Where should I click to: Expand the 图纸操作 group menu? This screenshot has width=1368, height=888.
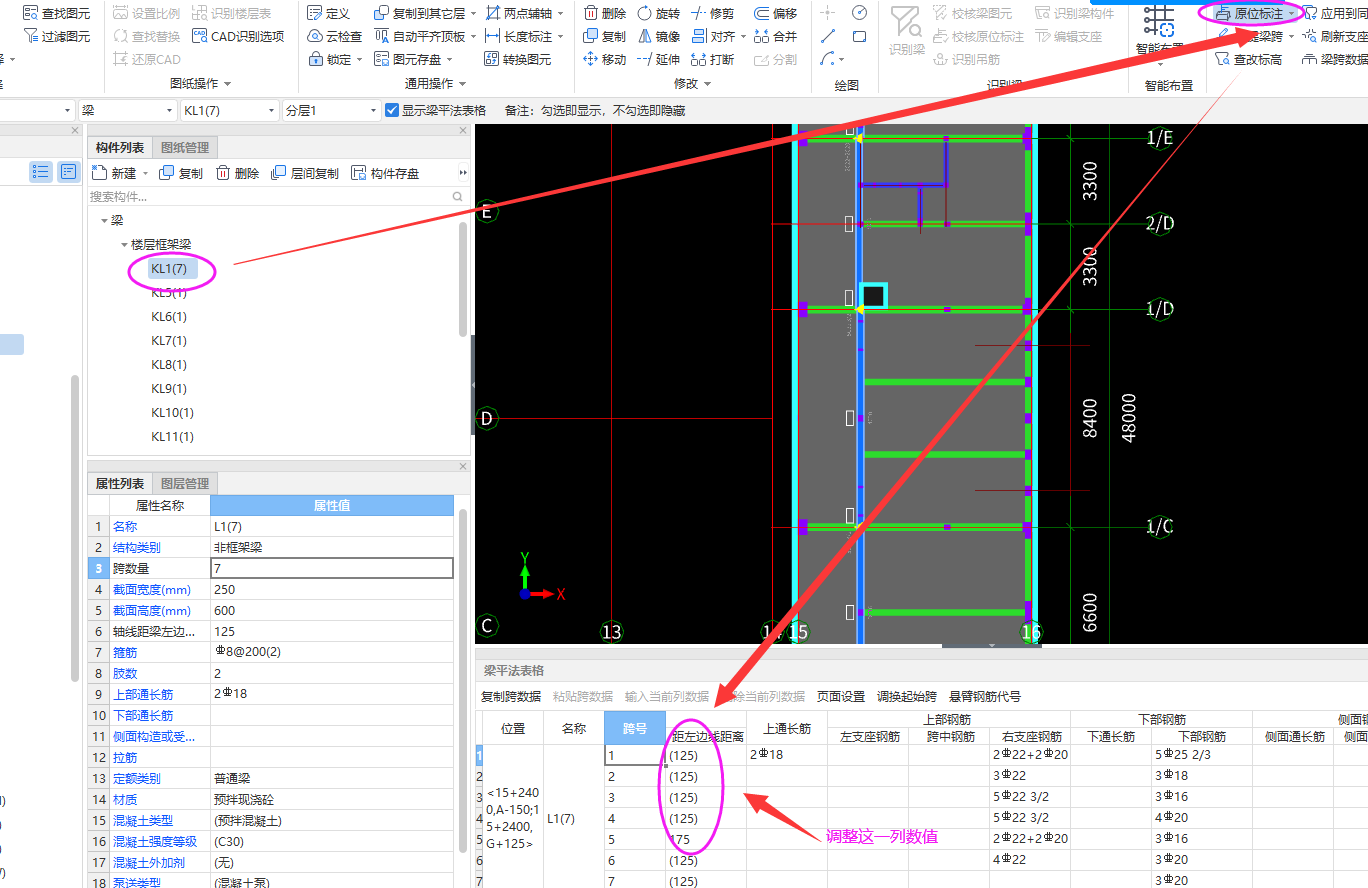click(x=200, y=84)
